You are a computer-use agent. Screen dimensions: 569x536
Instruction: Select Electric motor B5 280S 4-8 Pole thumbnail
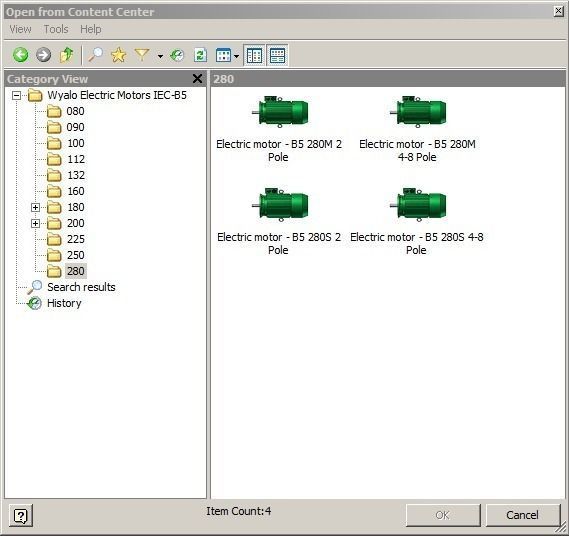418,204
